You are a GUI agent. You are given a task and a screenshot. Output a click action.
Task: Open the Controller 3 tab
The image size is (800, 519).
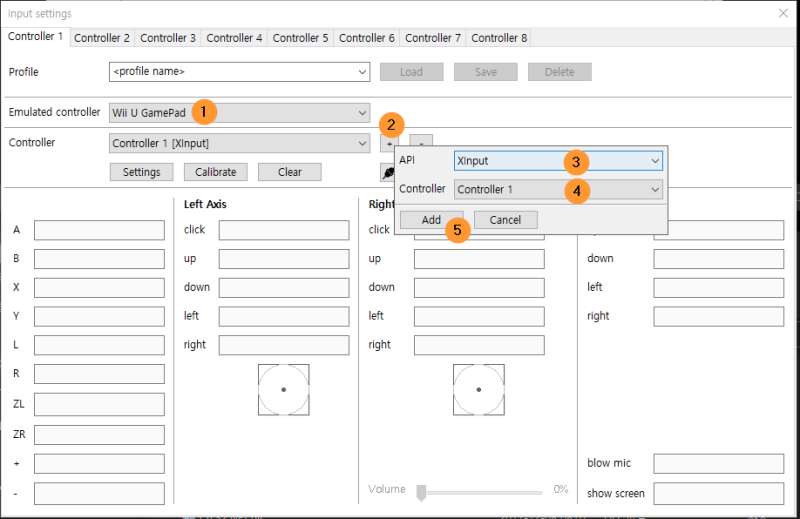pos(168,38)
